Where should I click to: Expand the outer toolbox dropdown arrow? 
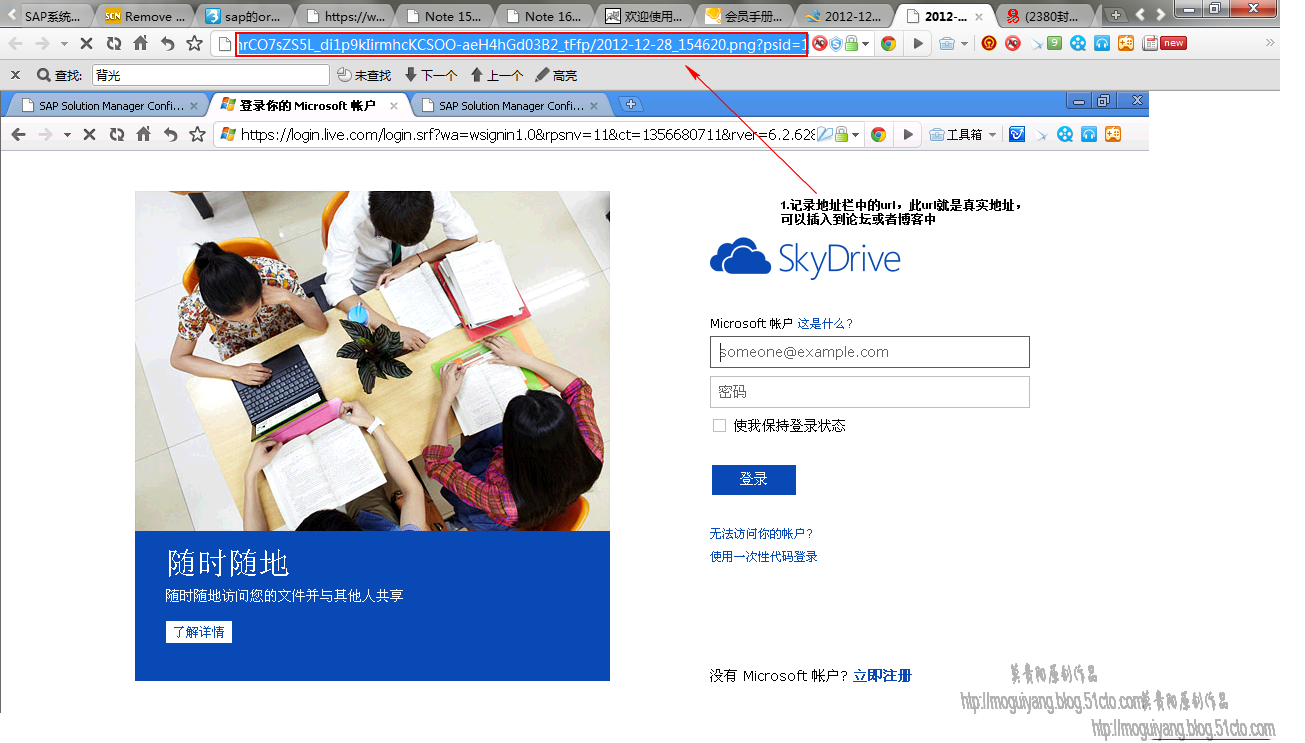pyautogui.click(x=964, y=45)
